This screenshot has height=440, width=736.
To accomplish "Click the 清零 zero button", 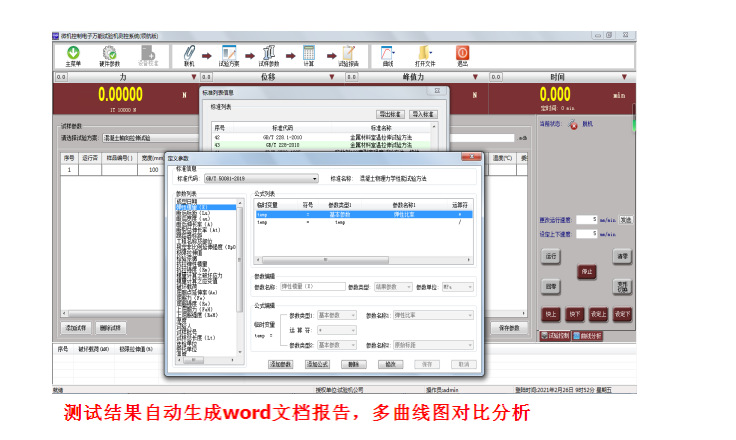I will [622, 256].
